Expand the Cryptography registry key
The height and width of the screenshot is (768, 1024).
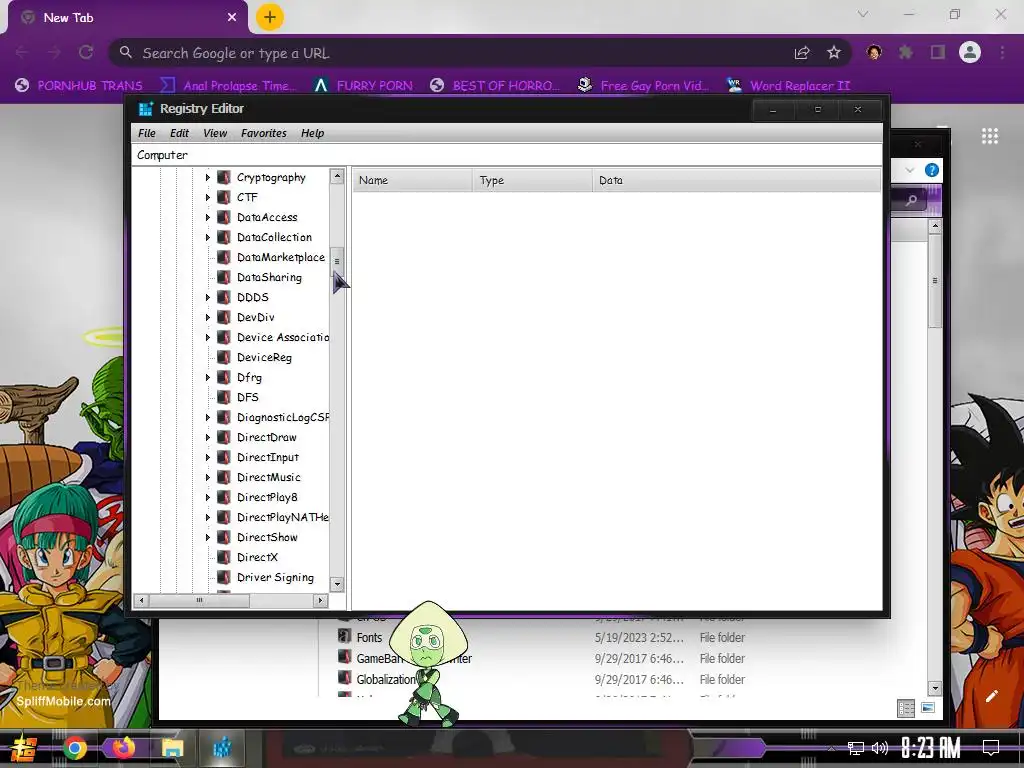pyautogui.click(x=208, y=178)
